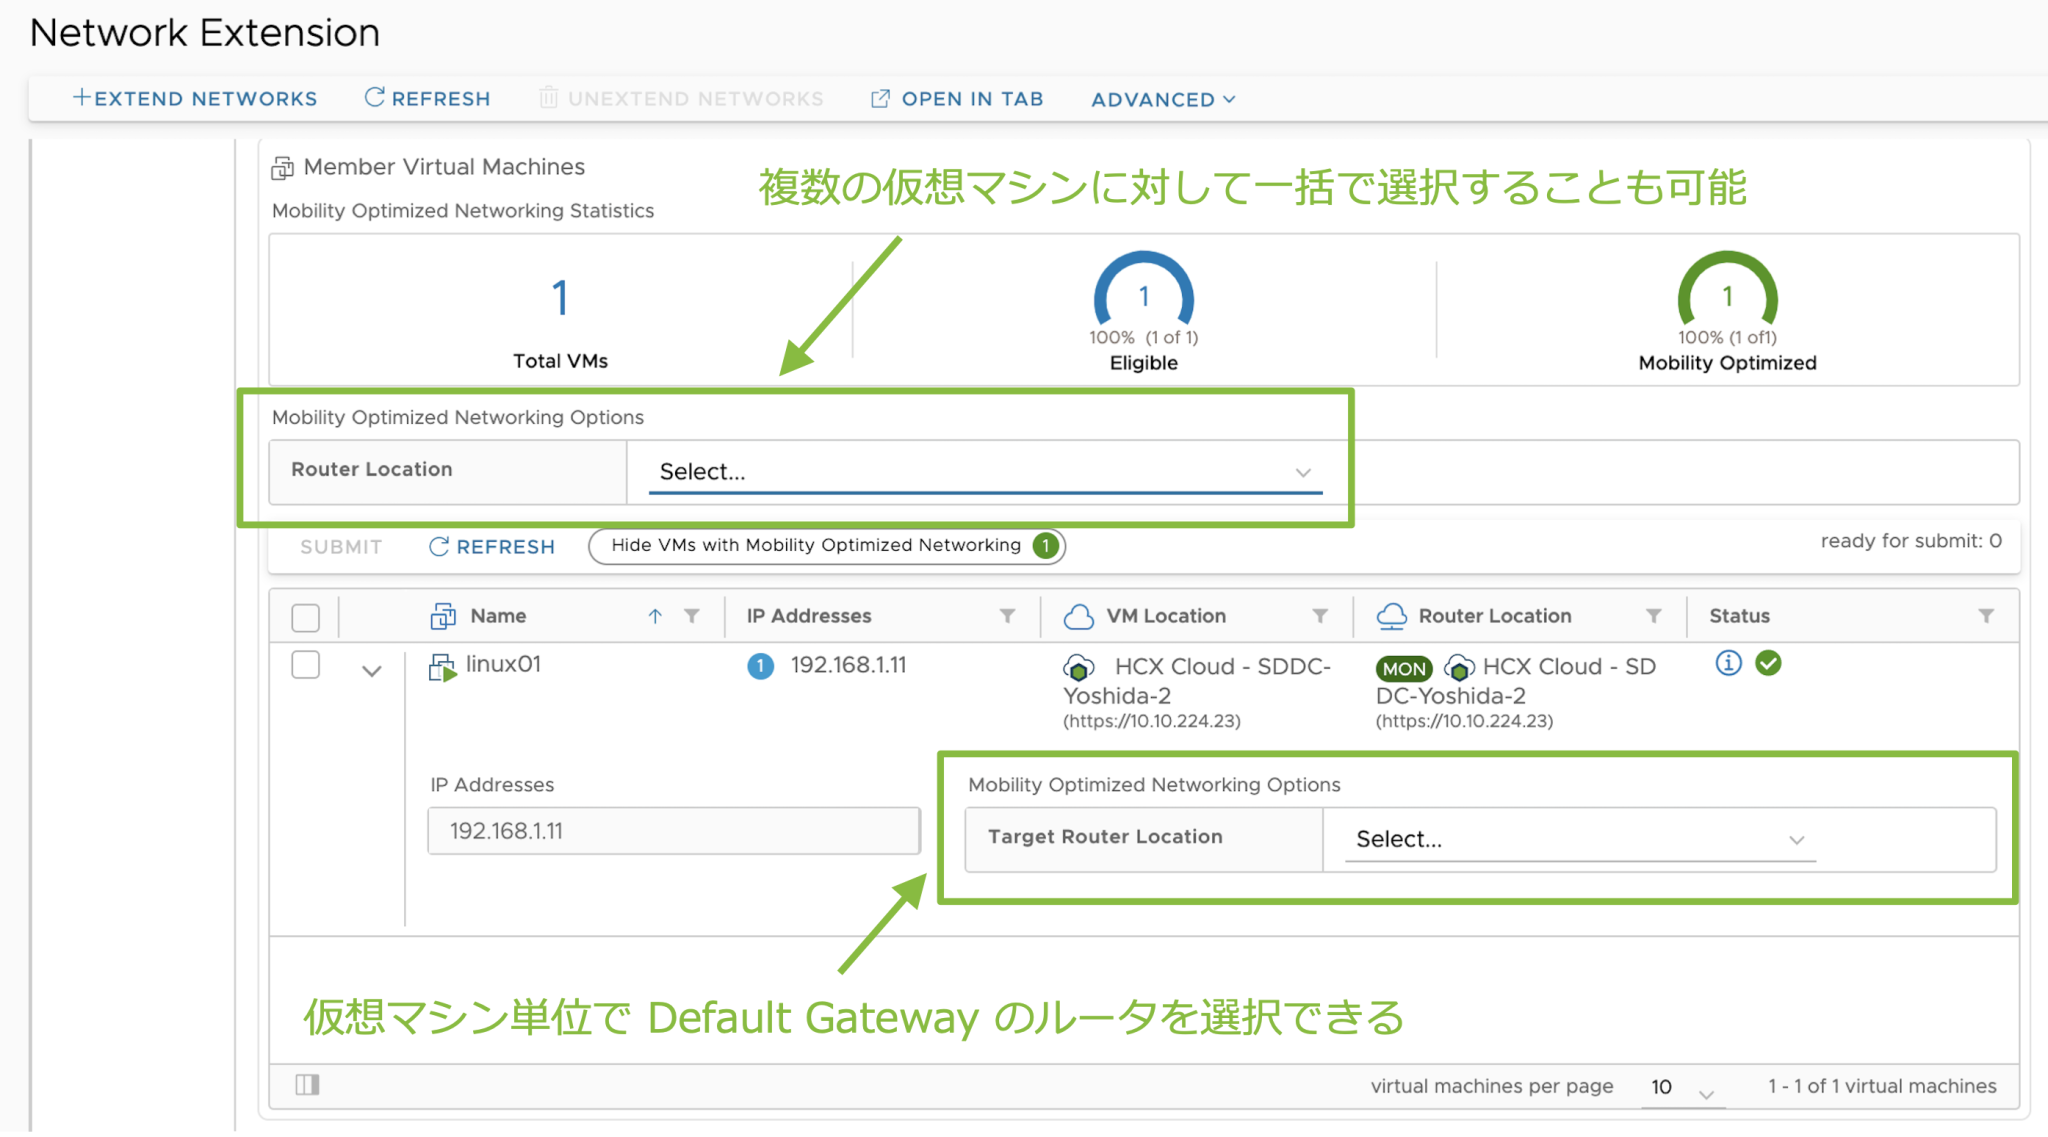
Task: Click the column selector icon in table footer
Action: click(307, 1085)
